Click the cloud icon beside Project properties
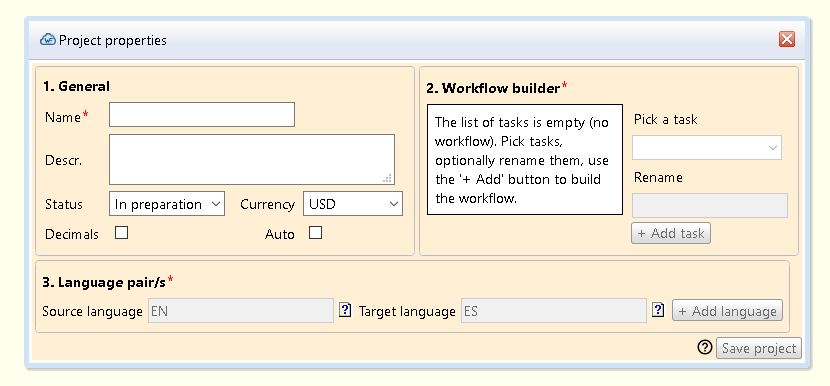 coord(48,40)
